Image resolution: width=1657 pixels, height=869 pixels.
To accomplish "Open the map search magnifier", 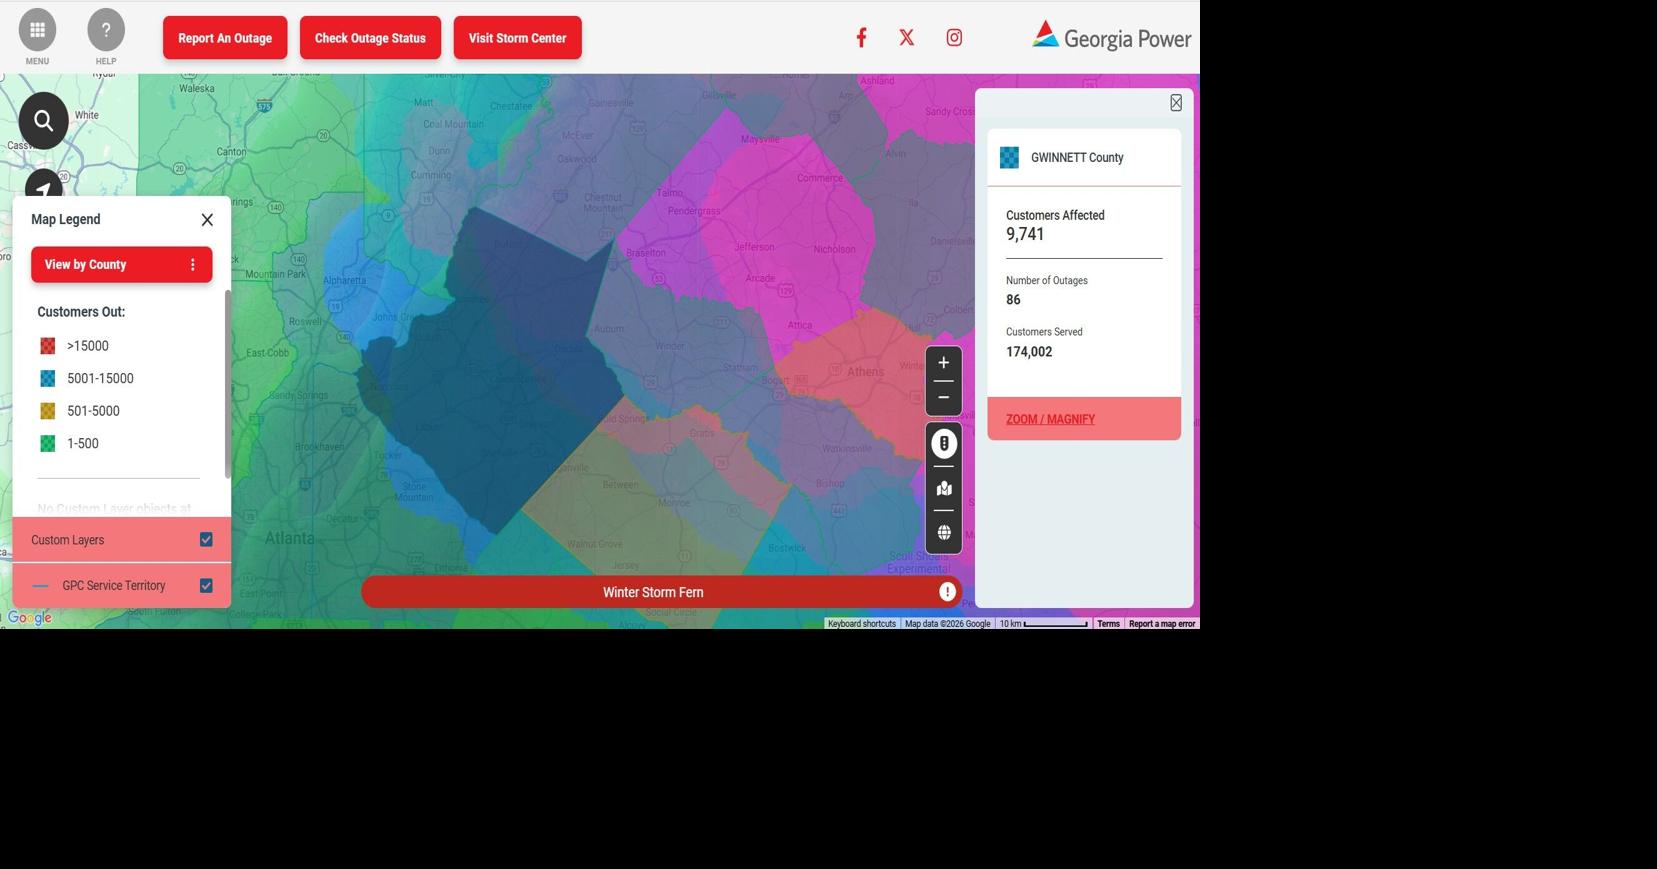I will tap(43, 121).
